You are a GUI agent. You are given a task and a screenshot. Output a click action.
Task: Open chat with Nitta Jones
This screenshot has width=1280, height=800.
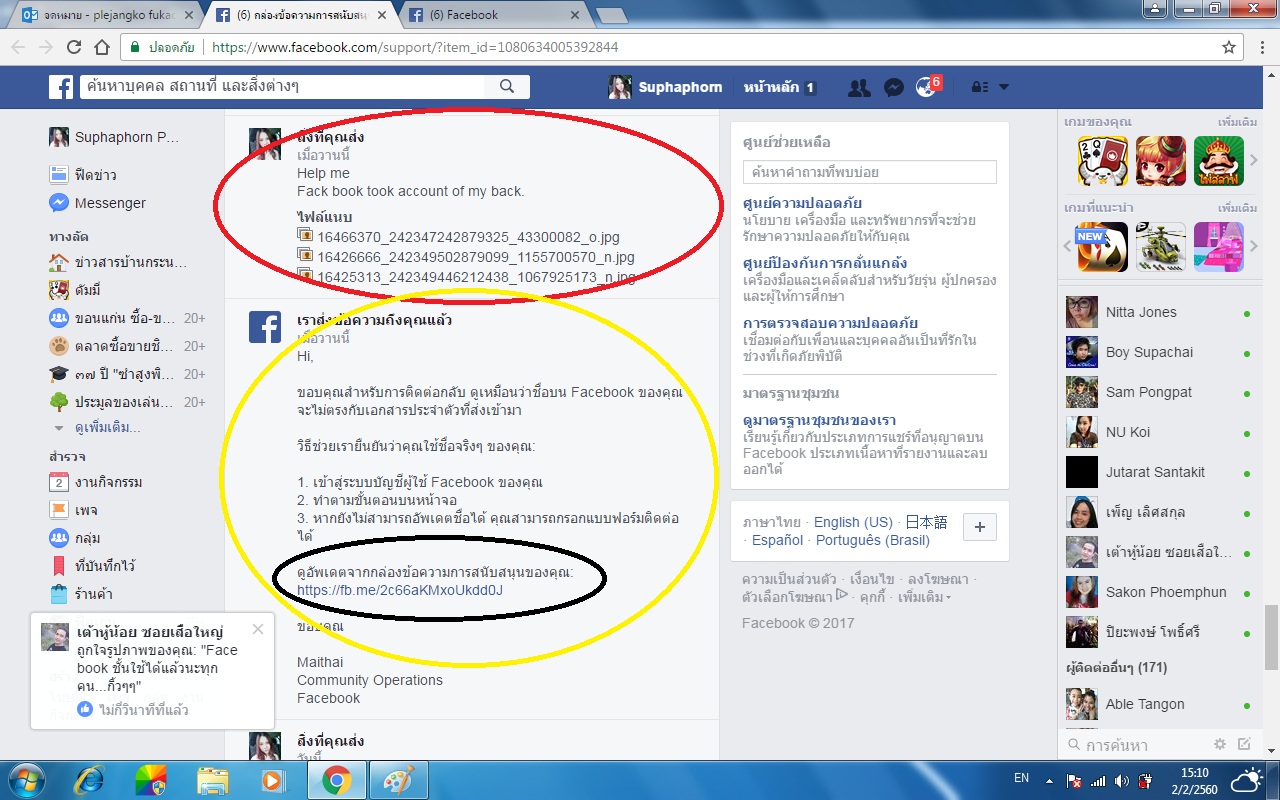(1158, 312)
